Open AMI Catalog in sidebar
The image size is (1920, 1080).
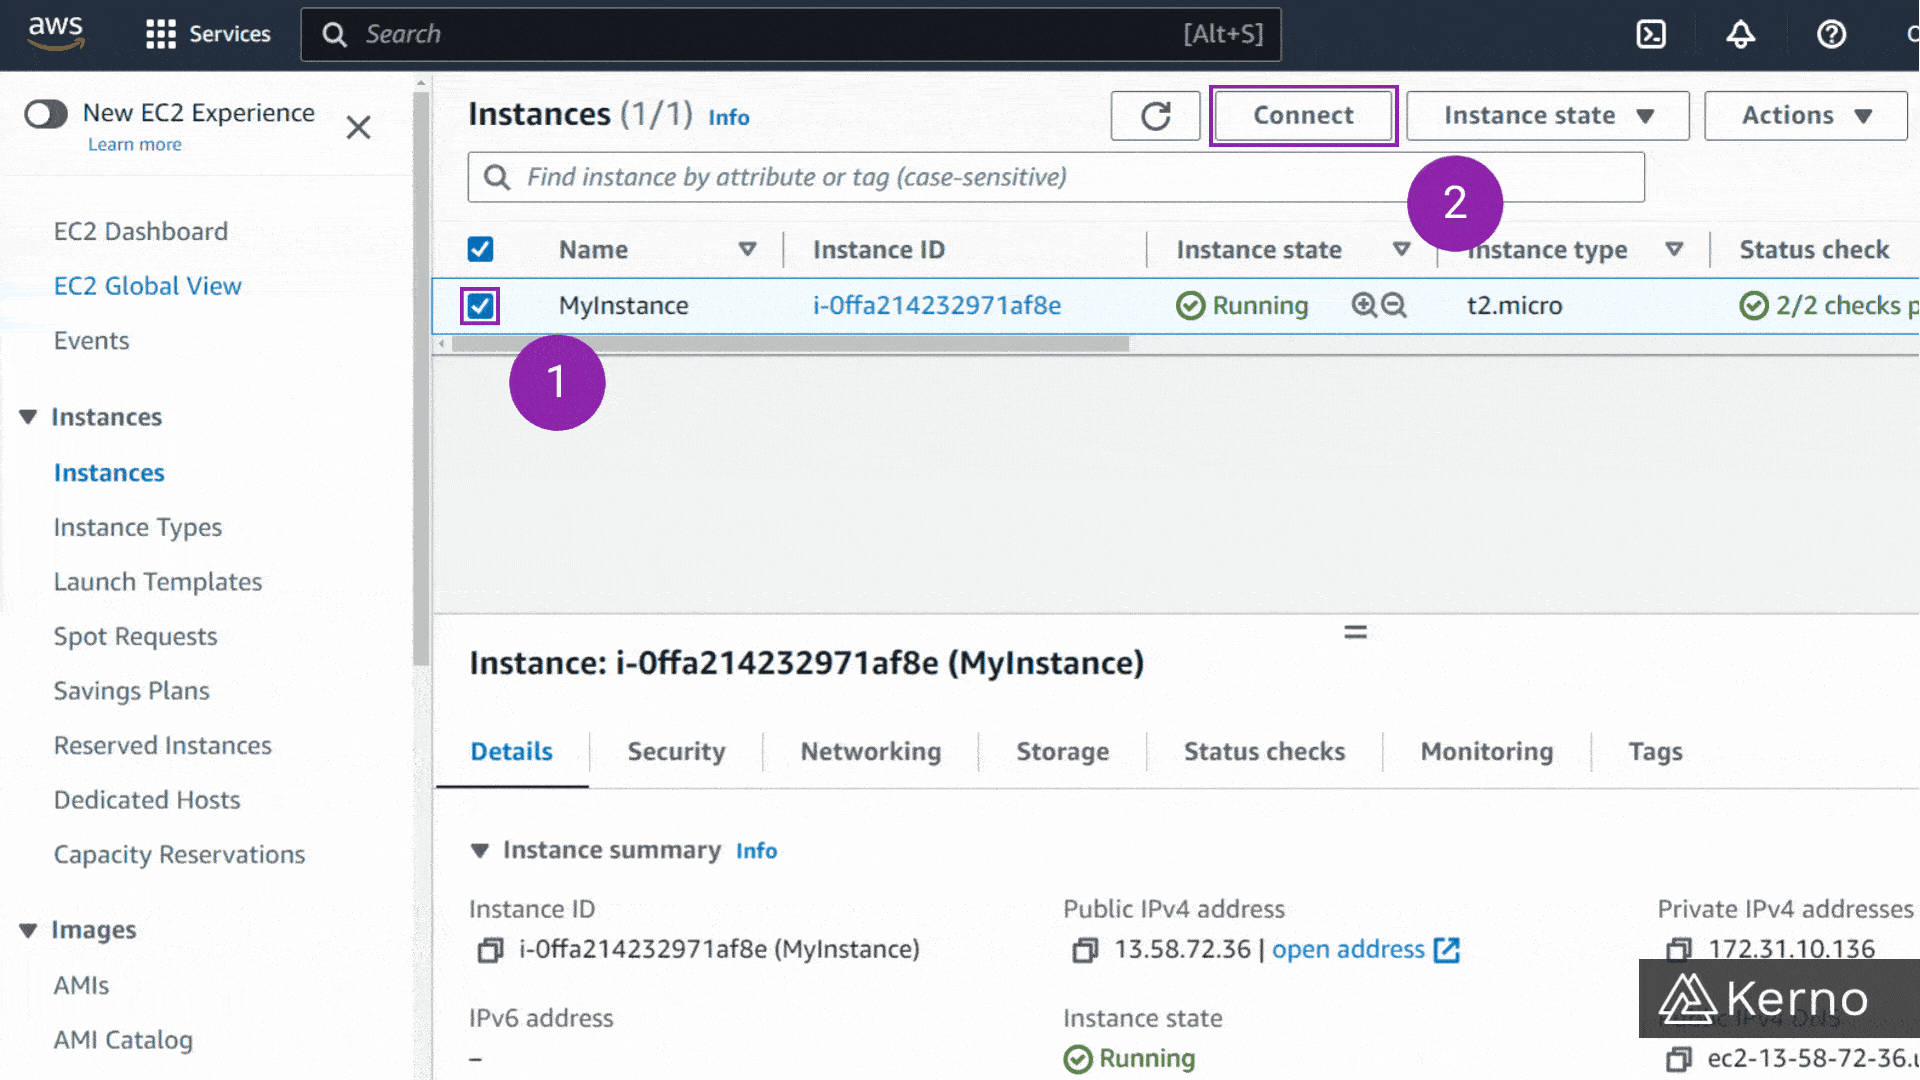[x=123, y=1041]
